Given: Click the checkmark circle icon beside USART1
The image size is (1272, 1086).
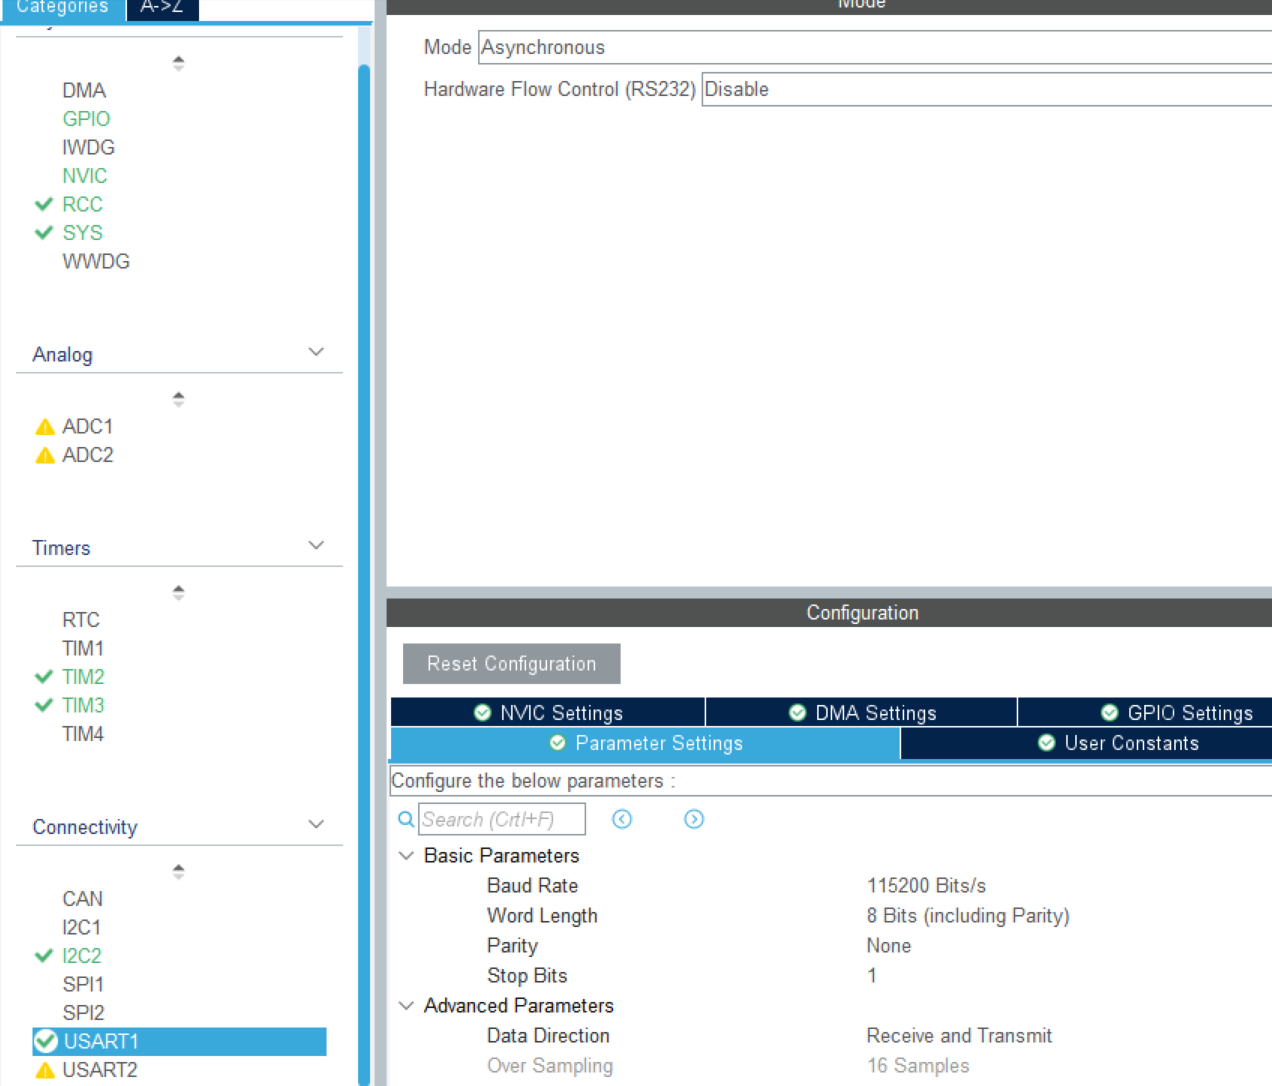Looking at the screenshot, I should (x=46, y=1041).
